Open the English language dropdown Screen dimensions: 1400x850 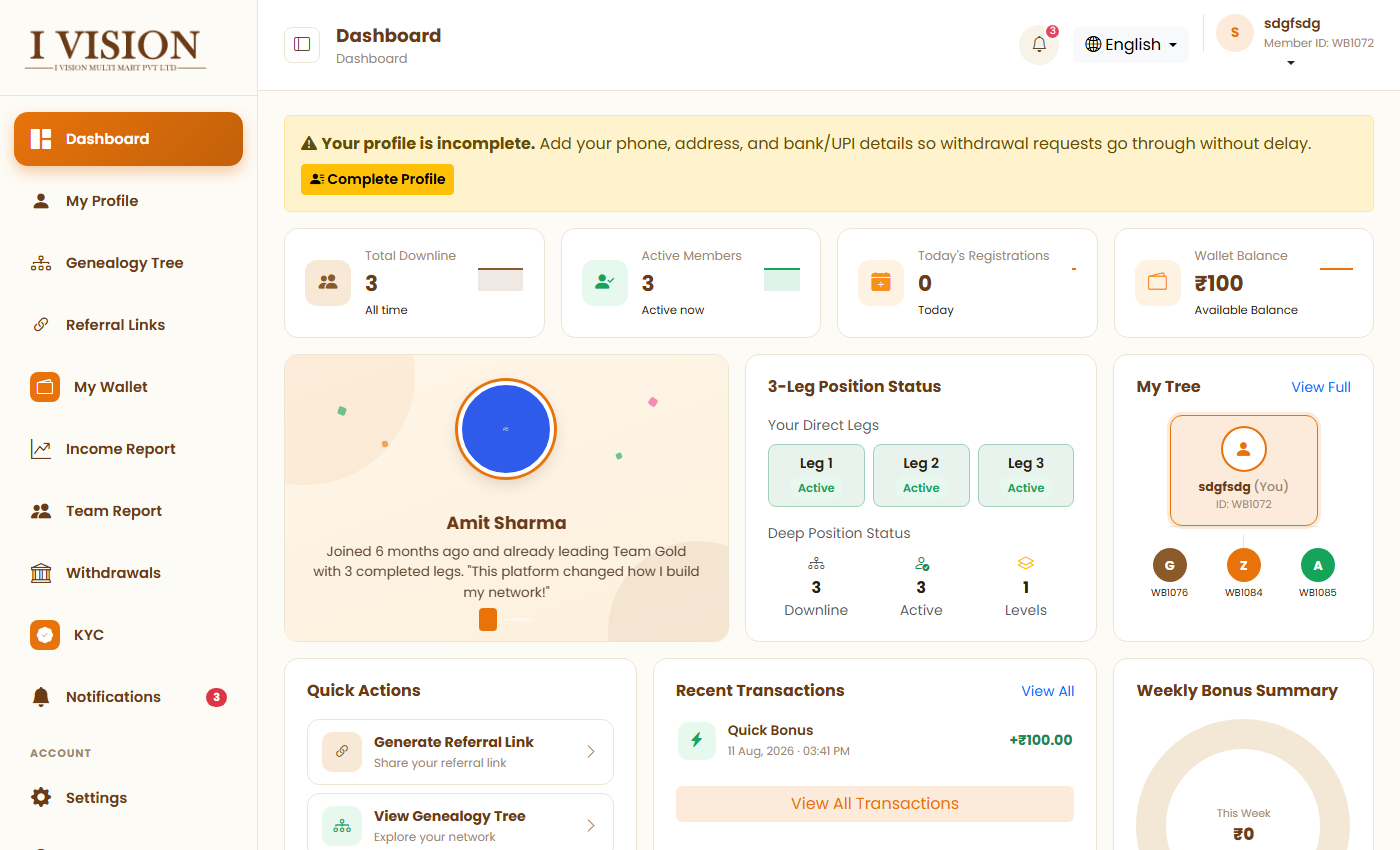(x=1131, y=45)
